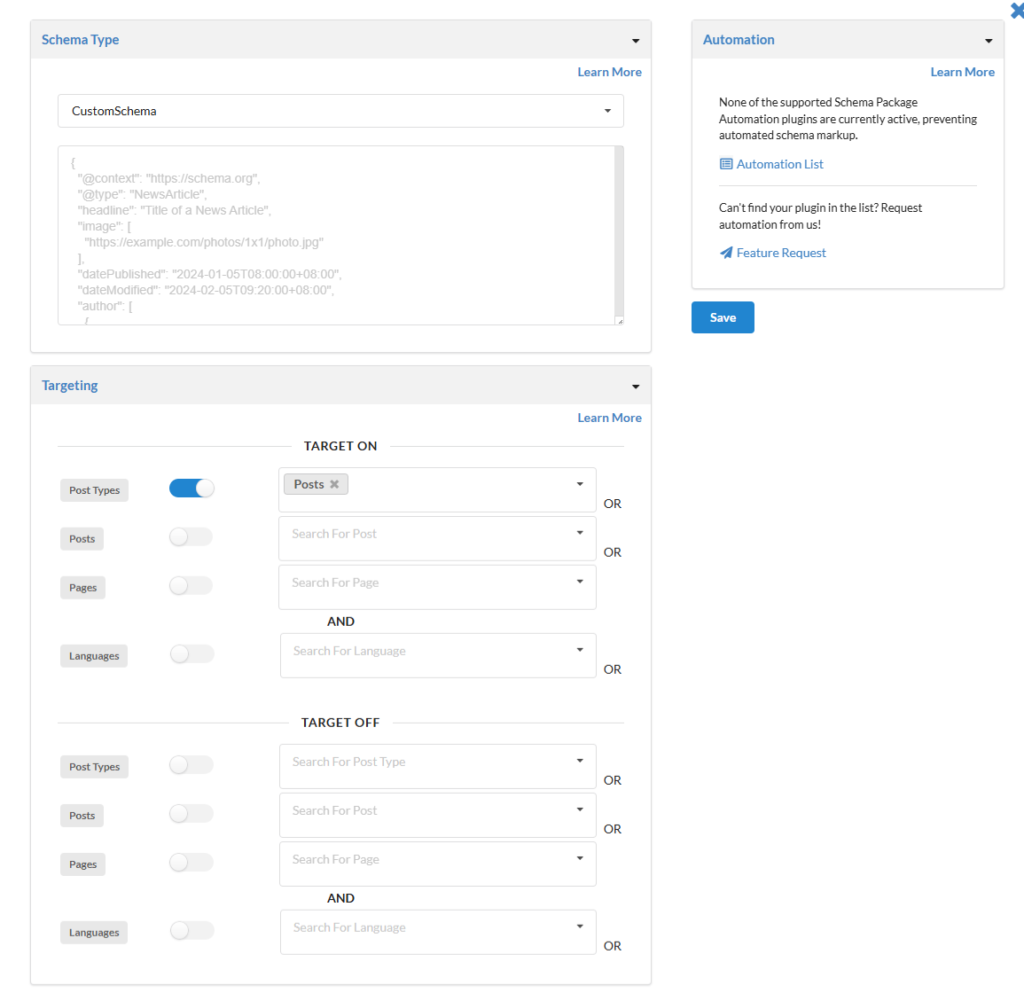The height and width of the screenshot is (993, 1024).
Task: Click the Save button
Action: tap(722, 317)
